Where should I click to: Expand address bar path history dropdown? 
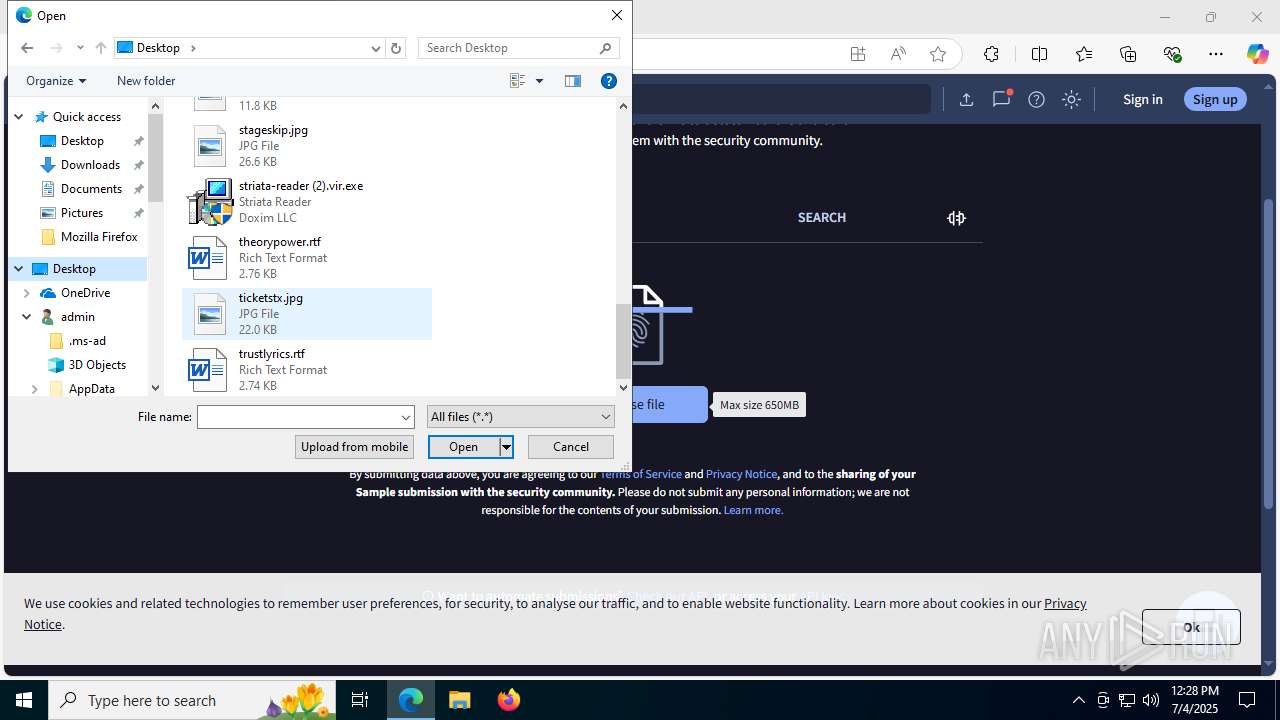pos(376,48)
